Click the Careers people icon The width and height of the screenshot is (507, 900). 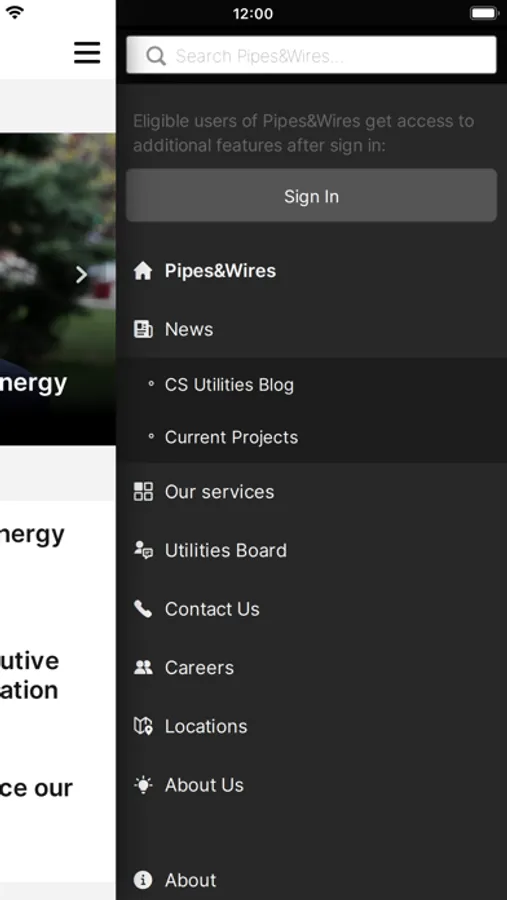143,668
